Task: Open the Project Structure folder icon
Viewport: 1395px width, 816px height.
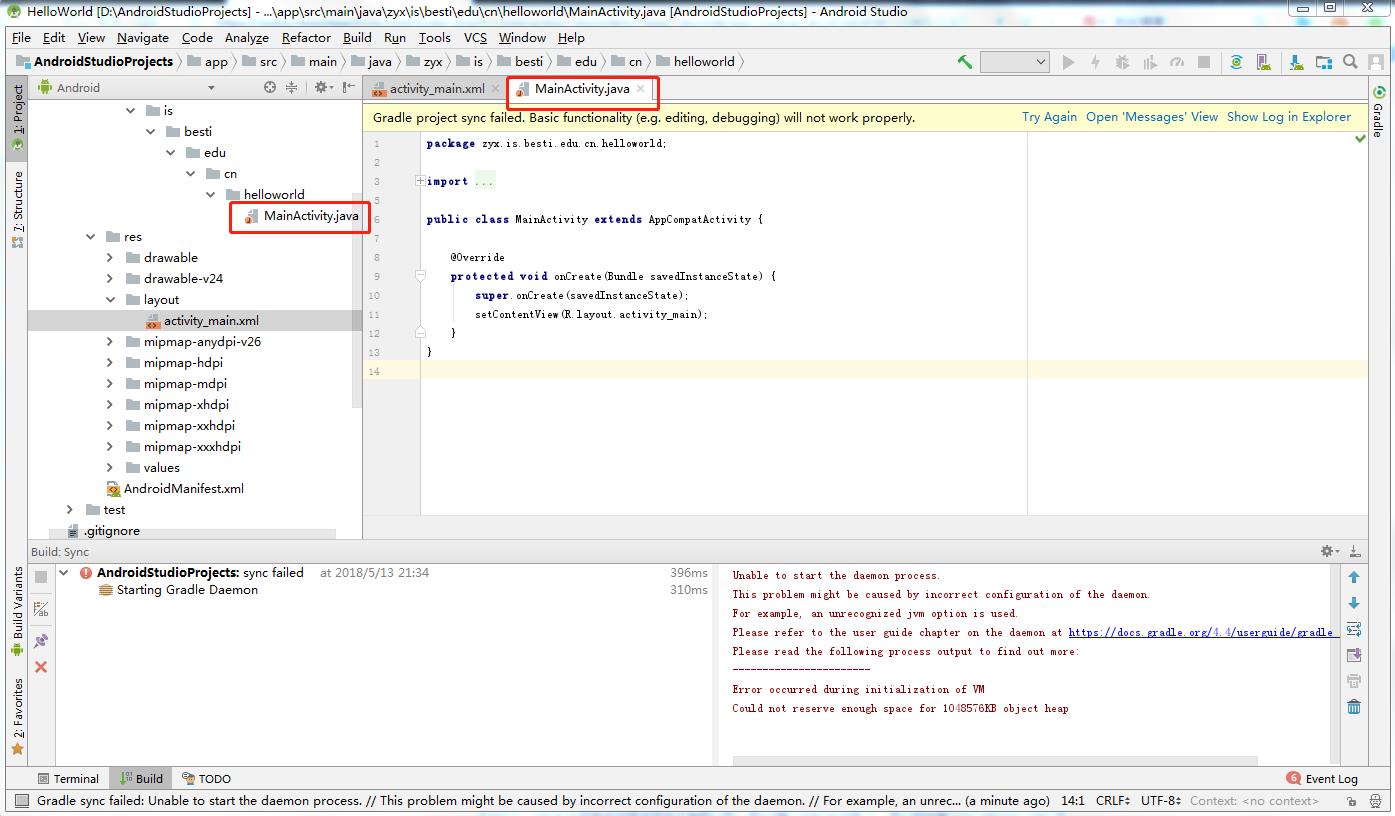Action: click(1324, 62)
